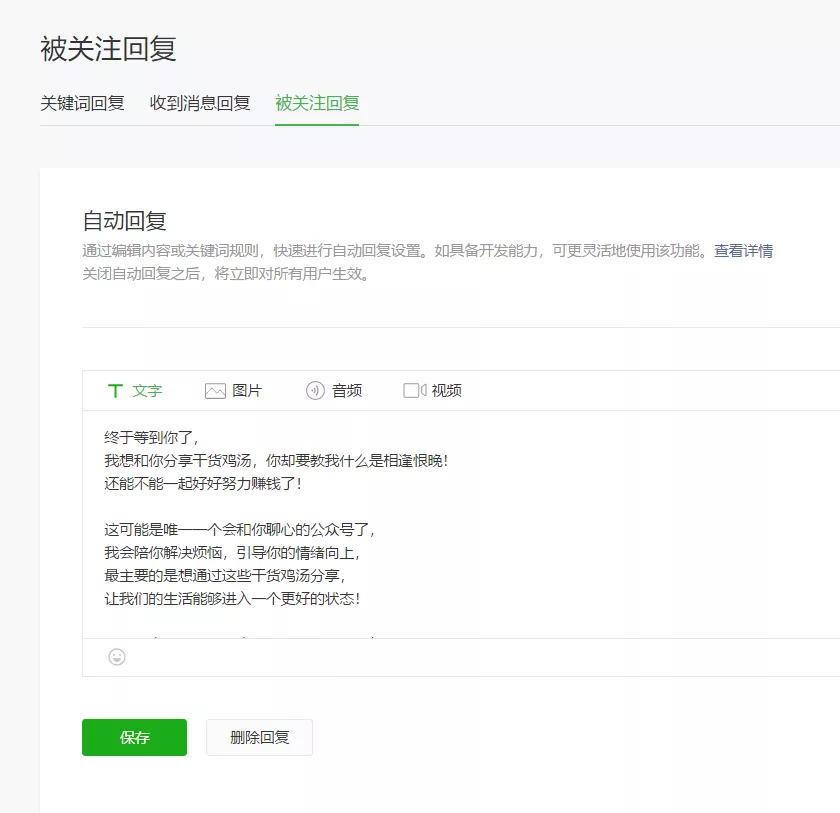Select the T text message icon
This screenshot has width=840, height=813.
tap(116, 391)
